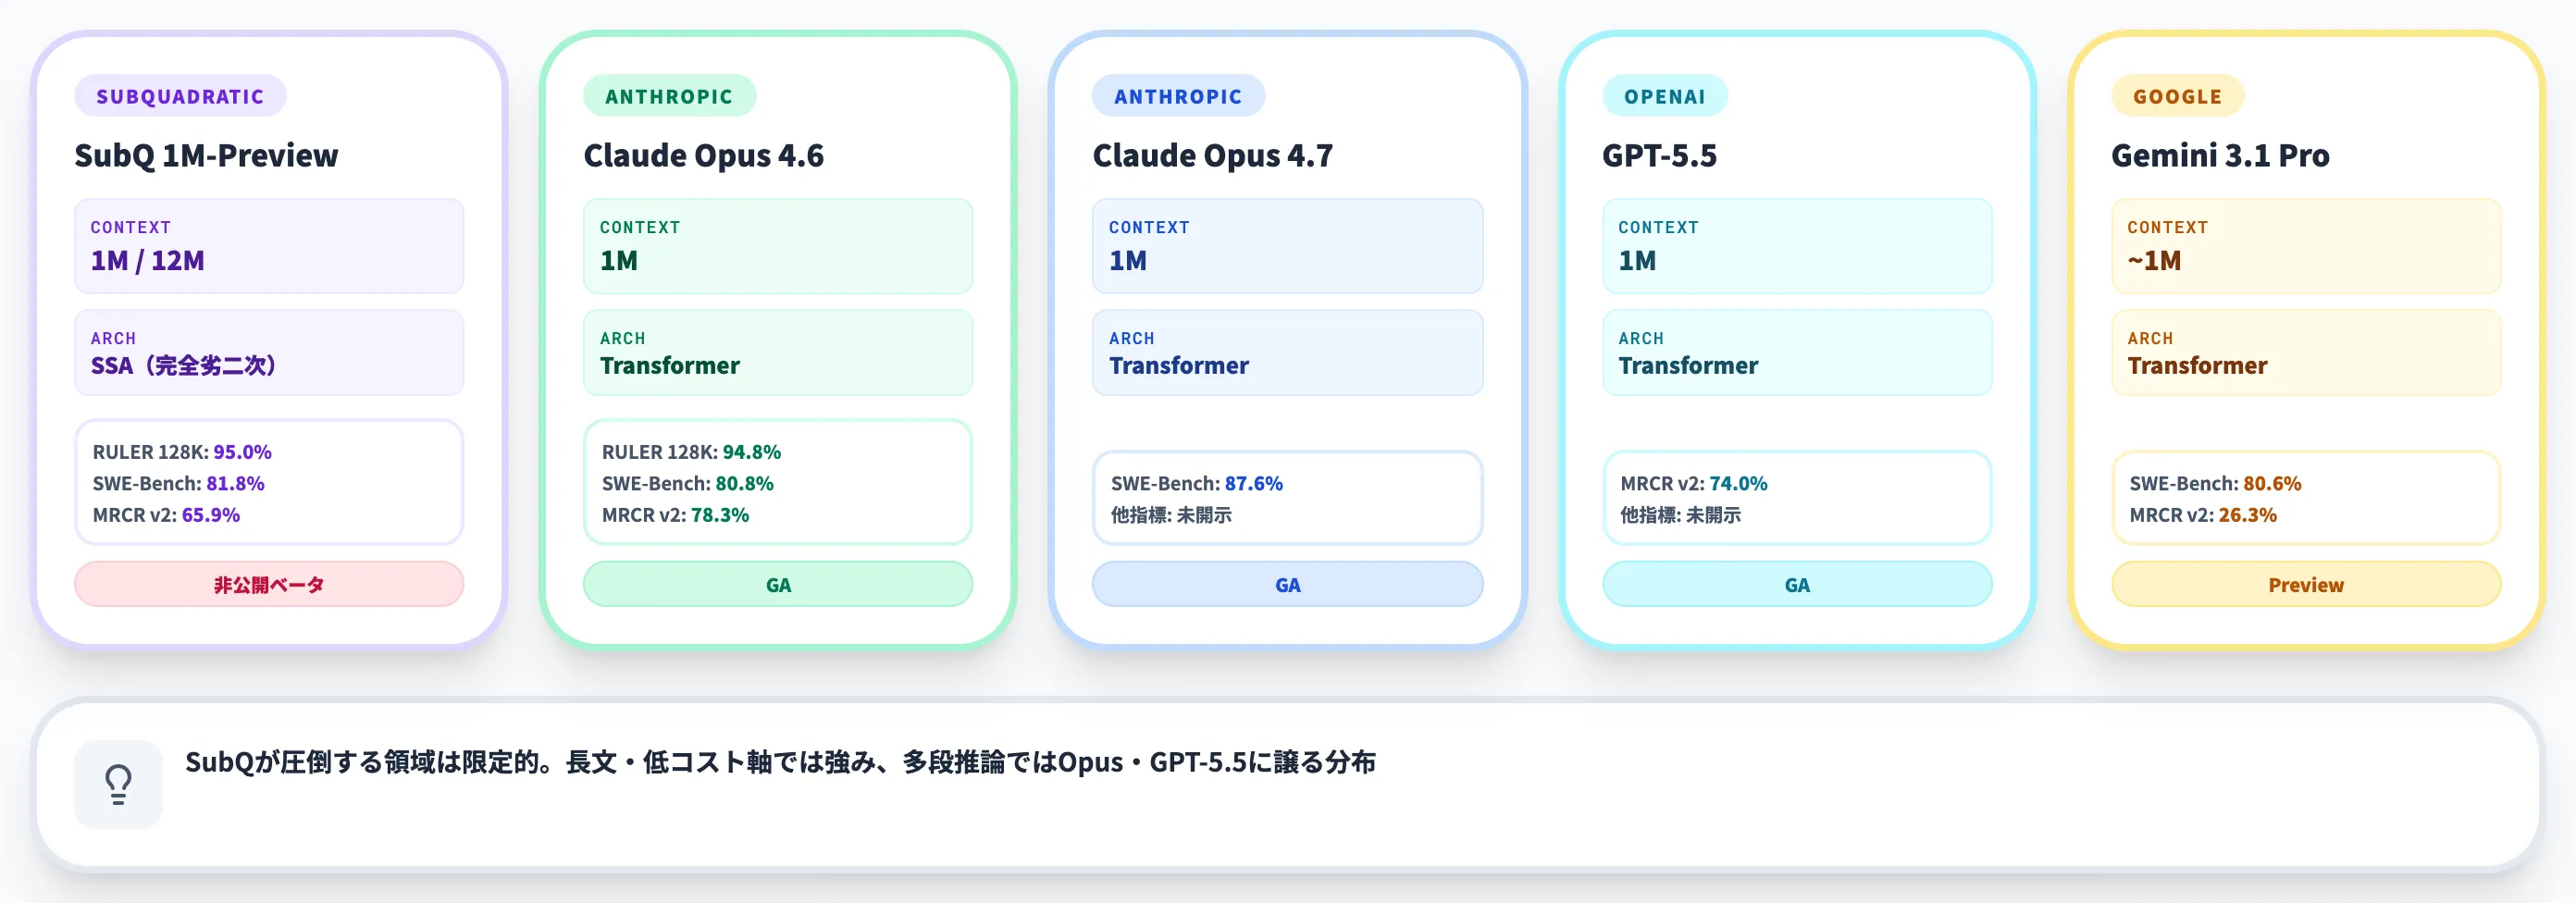Select the GOOGLE vendor badge
The height and width of the screenshot is (903, 2576).
pyautogui.click(x=2177, y=96)
